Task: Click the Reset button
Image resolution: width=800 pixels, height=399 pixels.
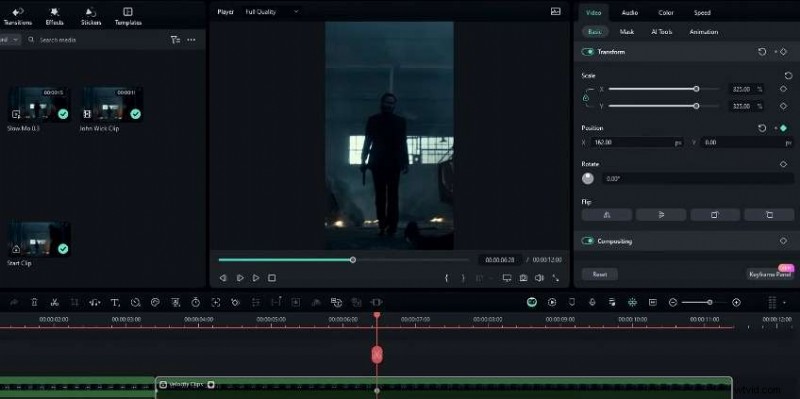Action: click(600, 274)
